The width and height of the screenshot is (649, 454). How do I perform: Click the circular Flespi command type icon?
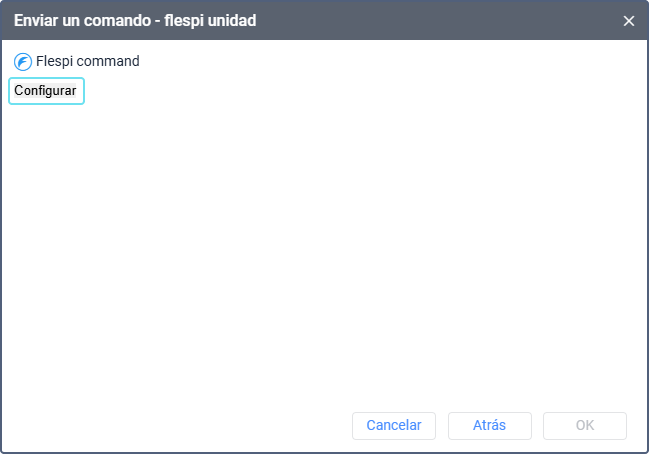pos(23,62)
